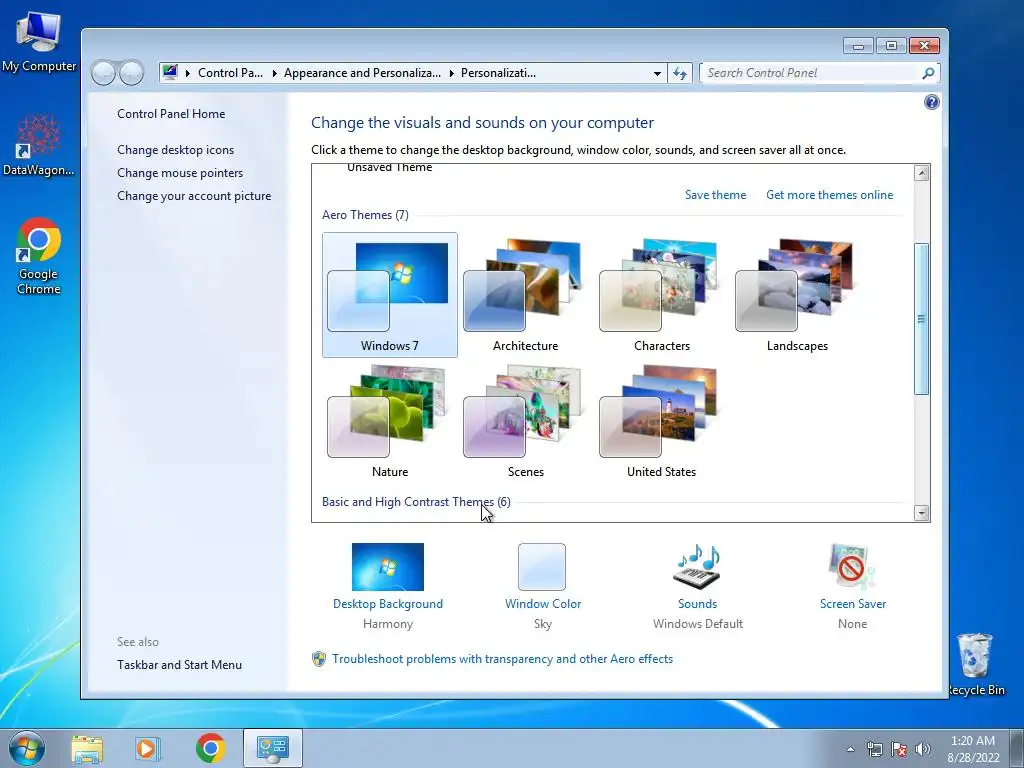This screenshot has width=1024, height=768.
Task: Click the Forward navigation arrow
Action: point(132,73)
